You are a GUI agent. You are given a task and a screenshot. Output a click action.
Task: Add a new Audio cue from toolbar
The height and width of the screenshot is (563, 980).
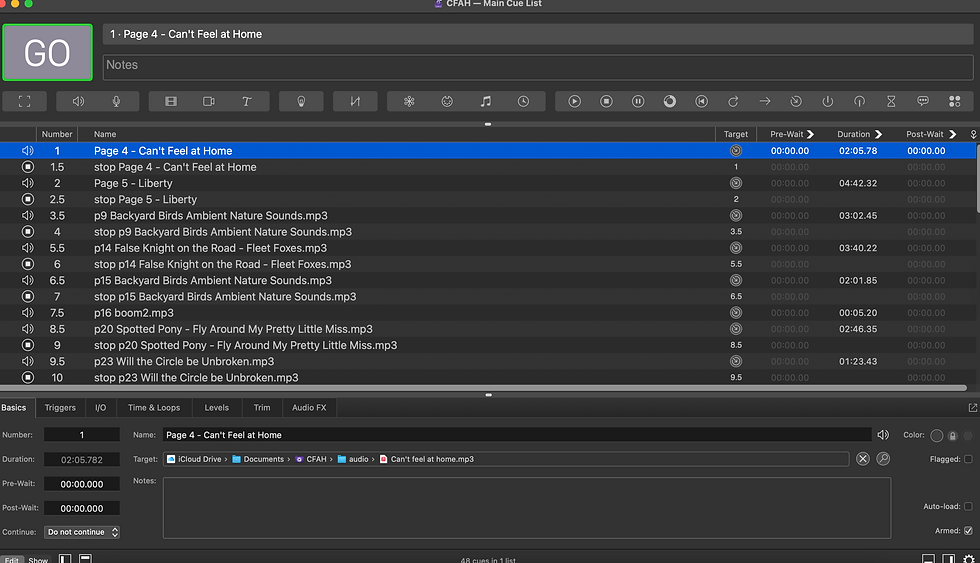pyautogui.click(x=78, y=101)
